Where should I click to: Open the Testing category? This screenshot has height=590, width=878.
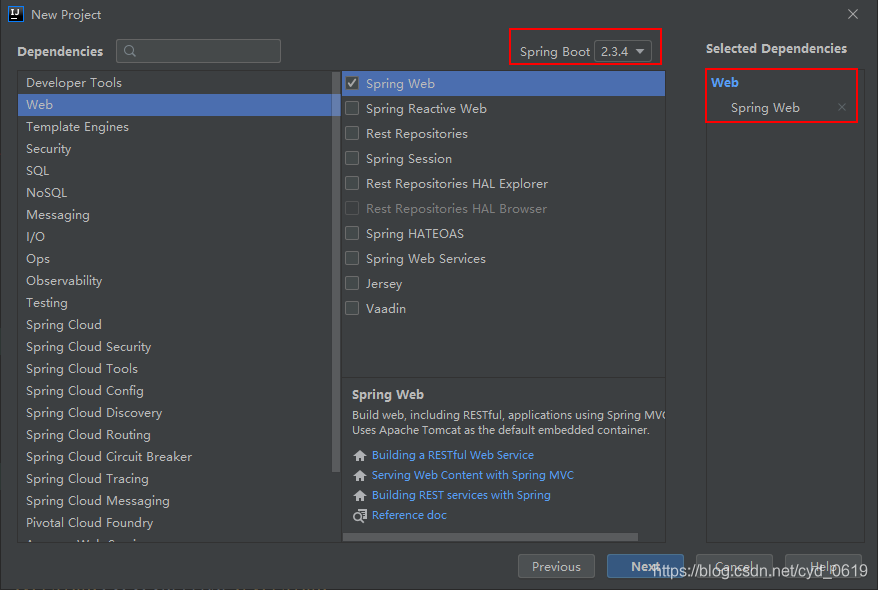pyautogui.click(x=175, y=303)
